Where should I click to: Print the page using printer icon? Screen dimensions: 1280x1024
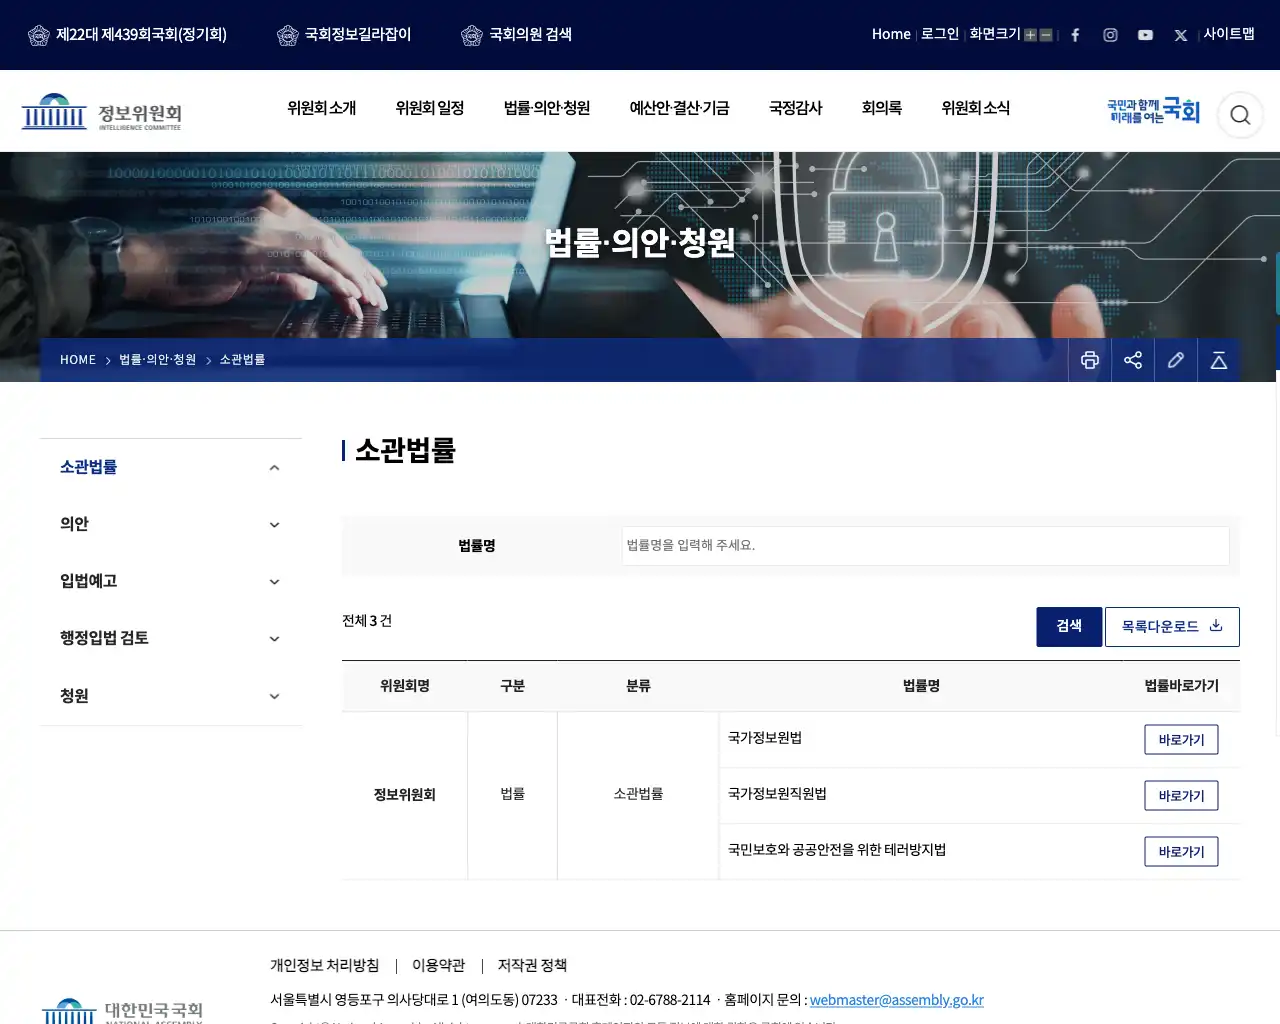pyautogui.click(x=1090, y=360)
